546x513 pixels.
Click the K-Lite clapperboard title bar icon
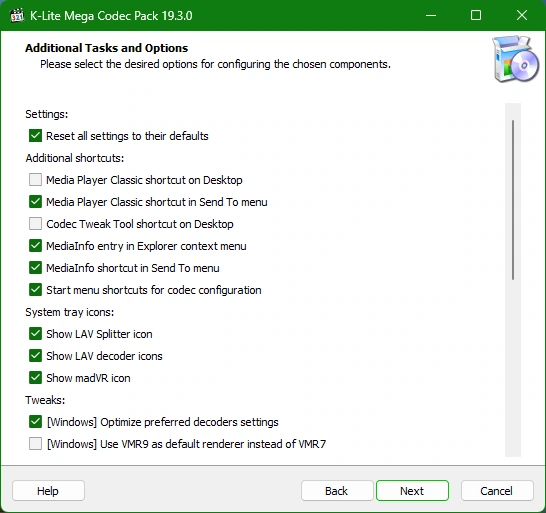17,16
